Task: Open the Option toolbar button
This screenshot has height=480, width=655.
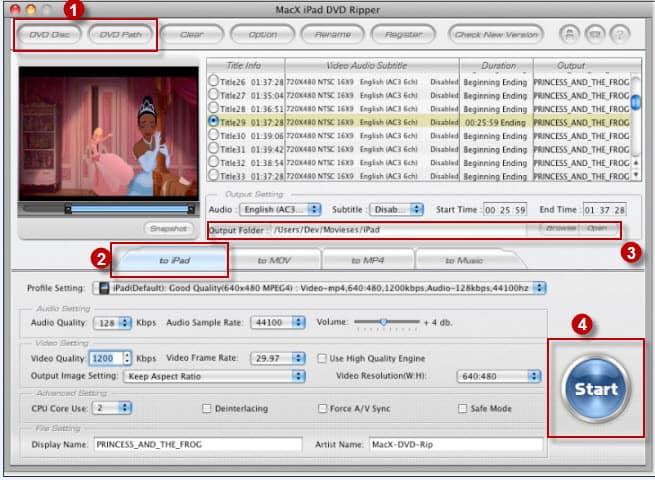Action: pos(262,34)
